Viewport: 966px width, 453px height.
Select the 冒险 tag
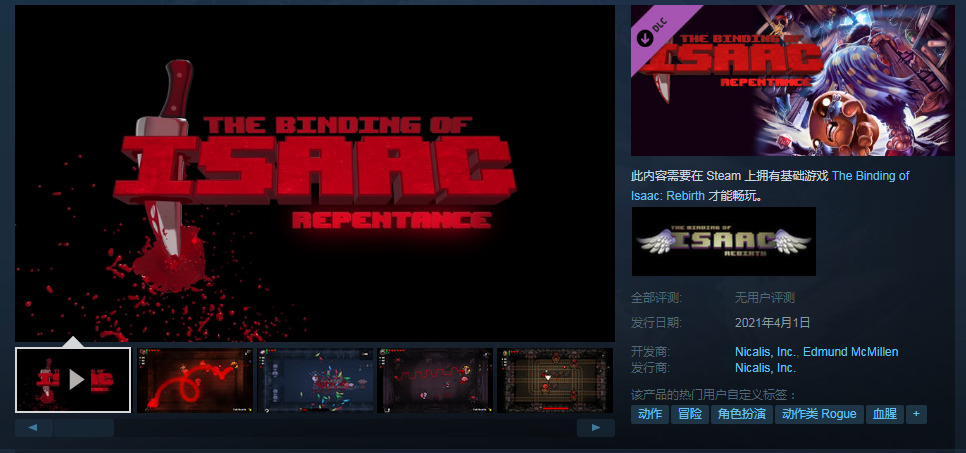click(689, 414)
